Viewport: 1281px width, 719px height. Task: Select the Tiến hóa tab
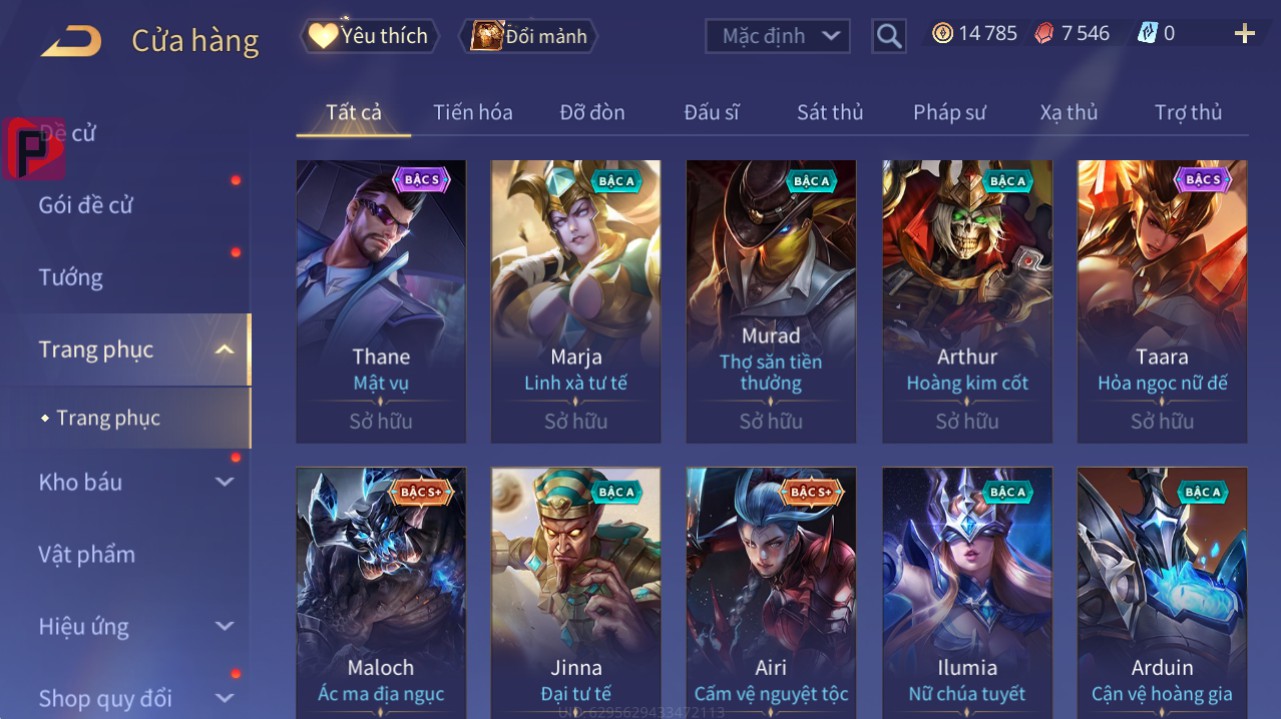pyautogui.click(x=473, y=112)
